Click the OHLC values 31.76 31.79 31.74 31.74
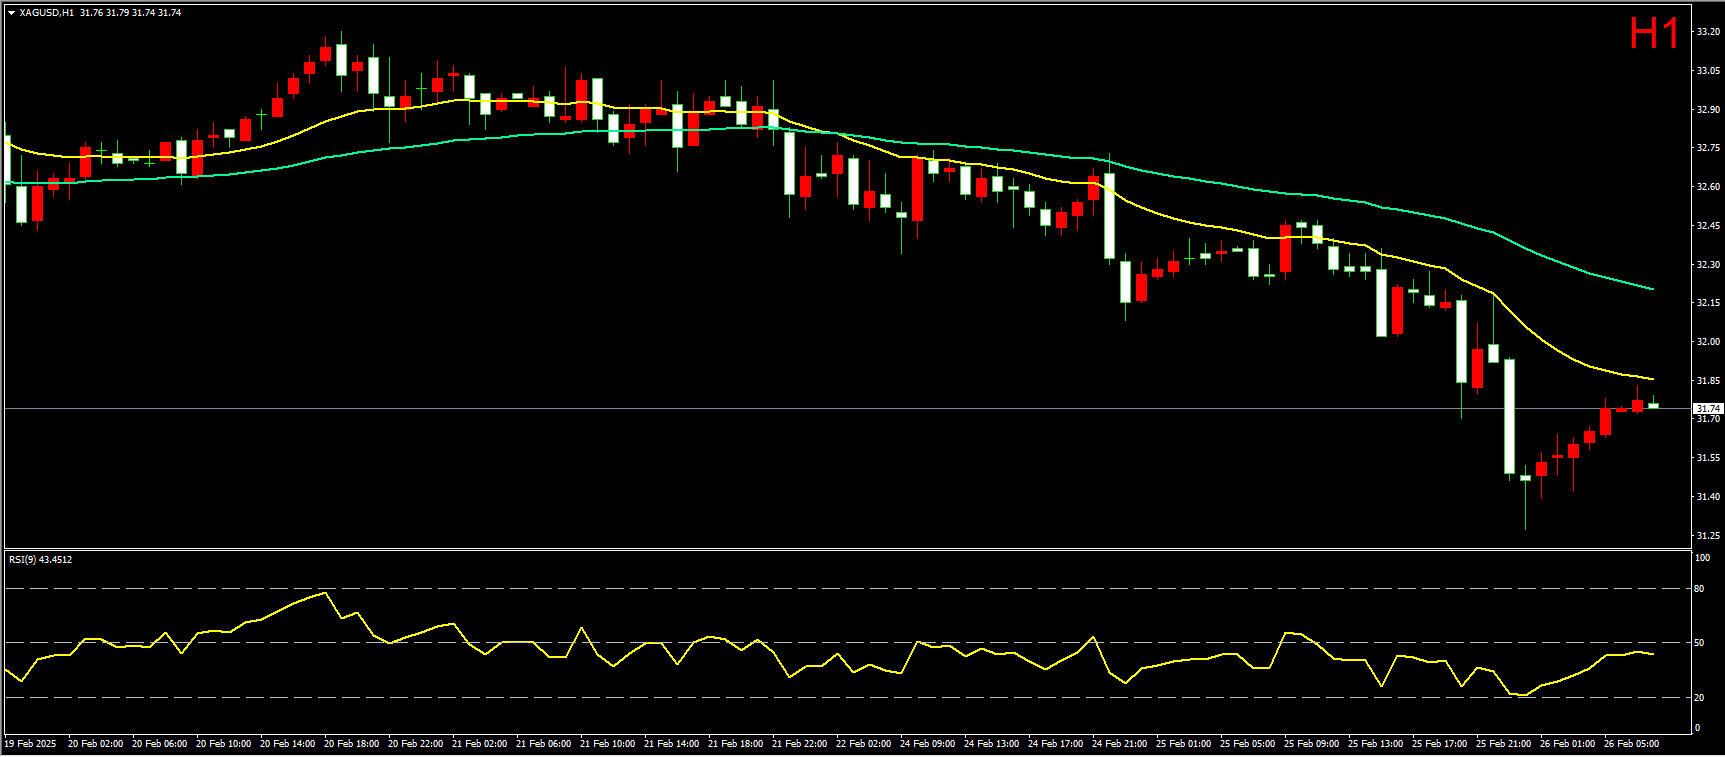The width and height of the screenshot is (1725, 757). [x=131, y=13]
